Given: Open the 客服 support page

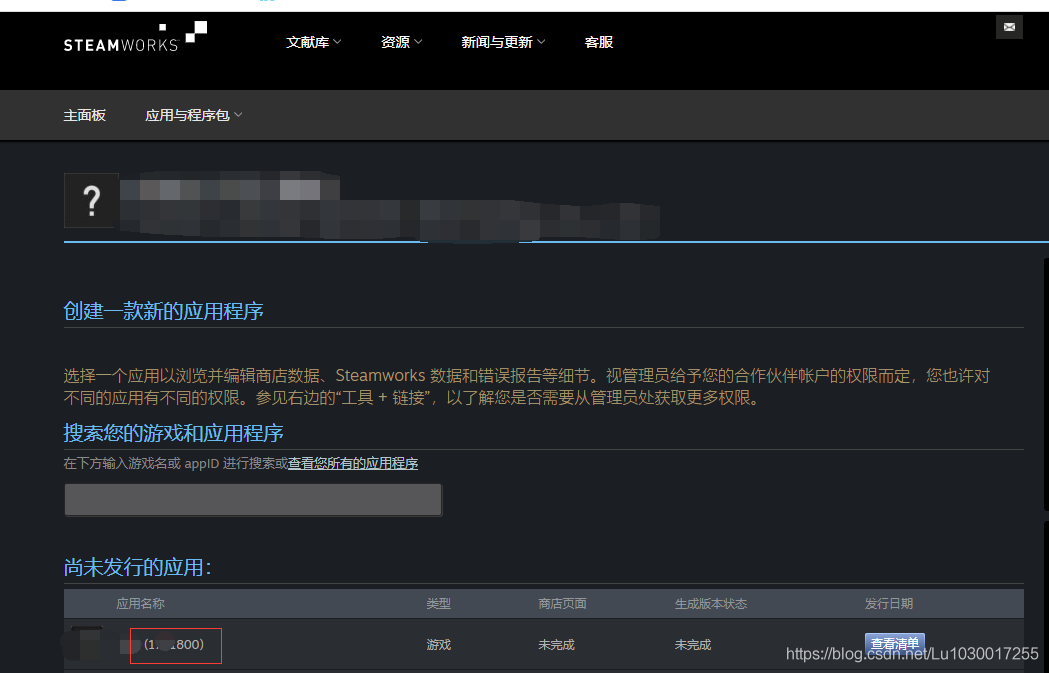Looking at the screenshot, I should [599, 42].
